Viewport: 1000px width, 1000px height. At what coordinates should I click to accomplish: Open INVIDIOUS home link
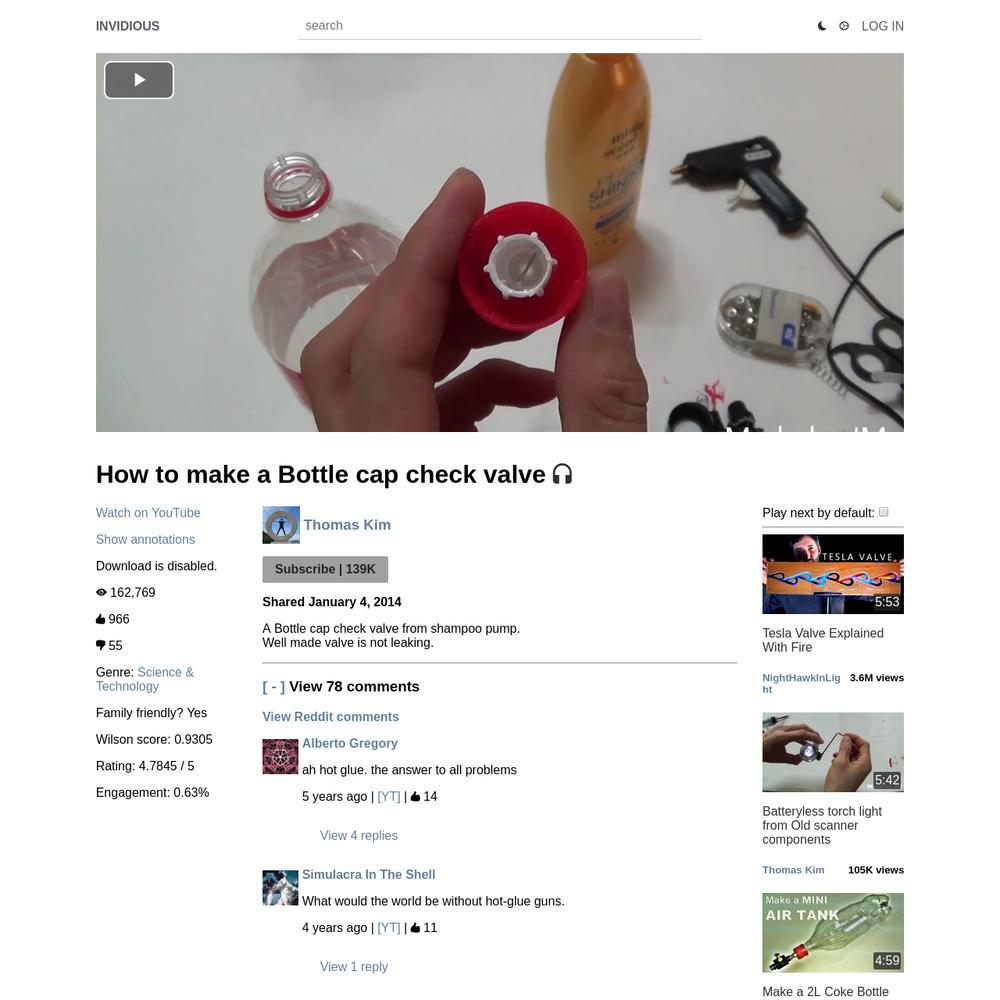(x=128, y=26)
